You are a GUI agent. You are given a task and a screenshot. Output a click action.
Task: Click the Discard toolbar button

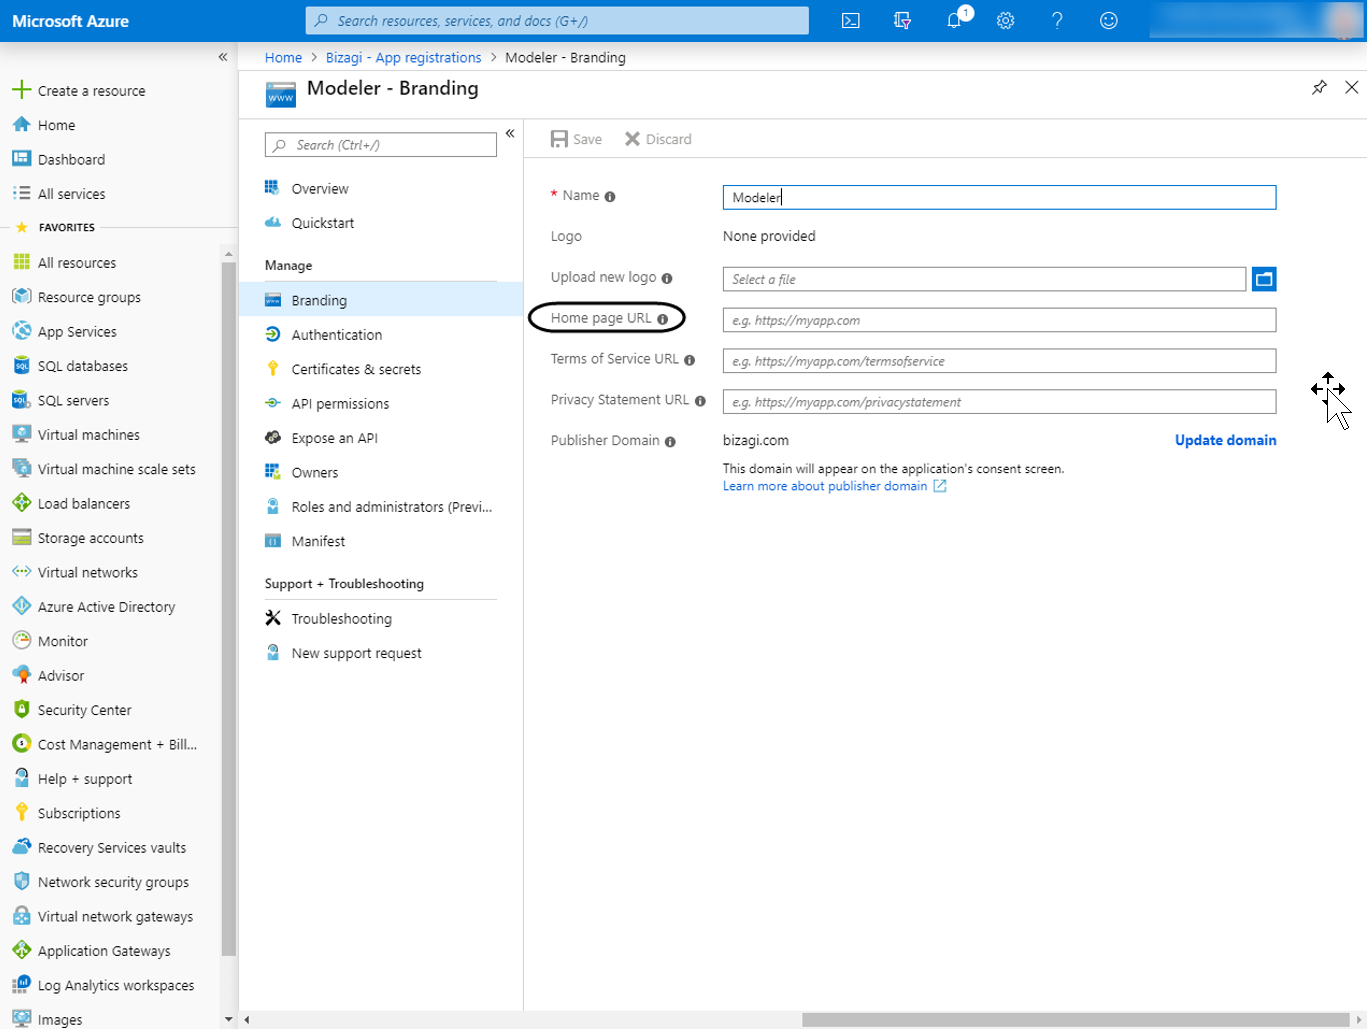(x=658, y=139)
